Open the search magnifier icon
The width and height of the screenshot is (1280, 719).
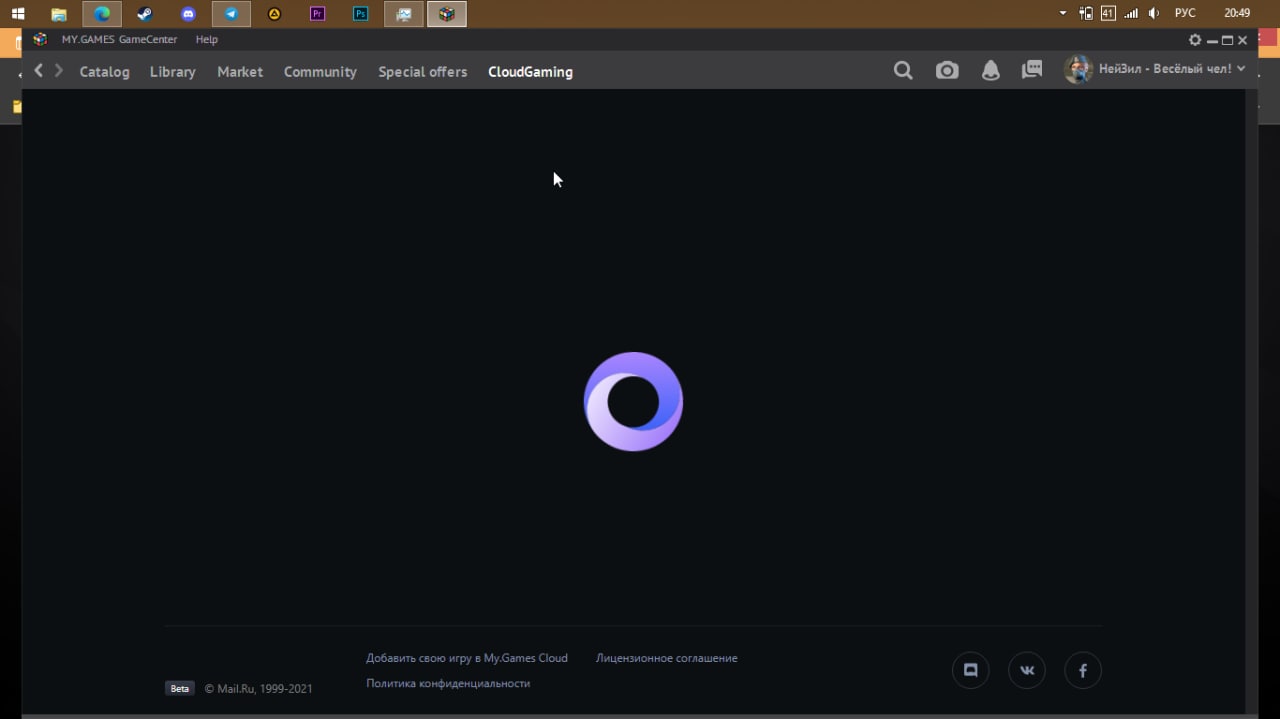(903, 71)
